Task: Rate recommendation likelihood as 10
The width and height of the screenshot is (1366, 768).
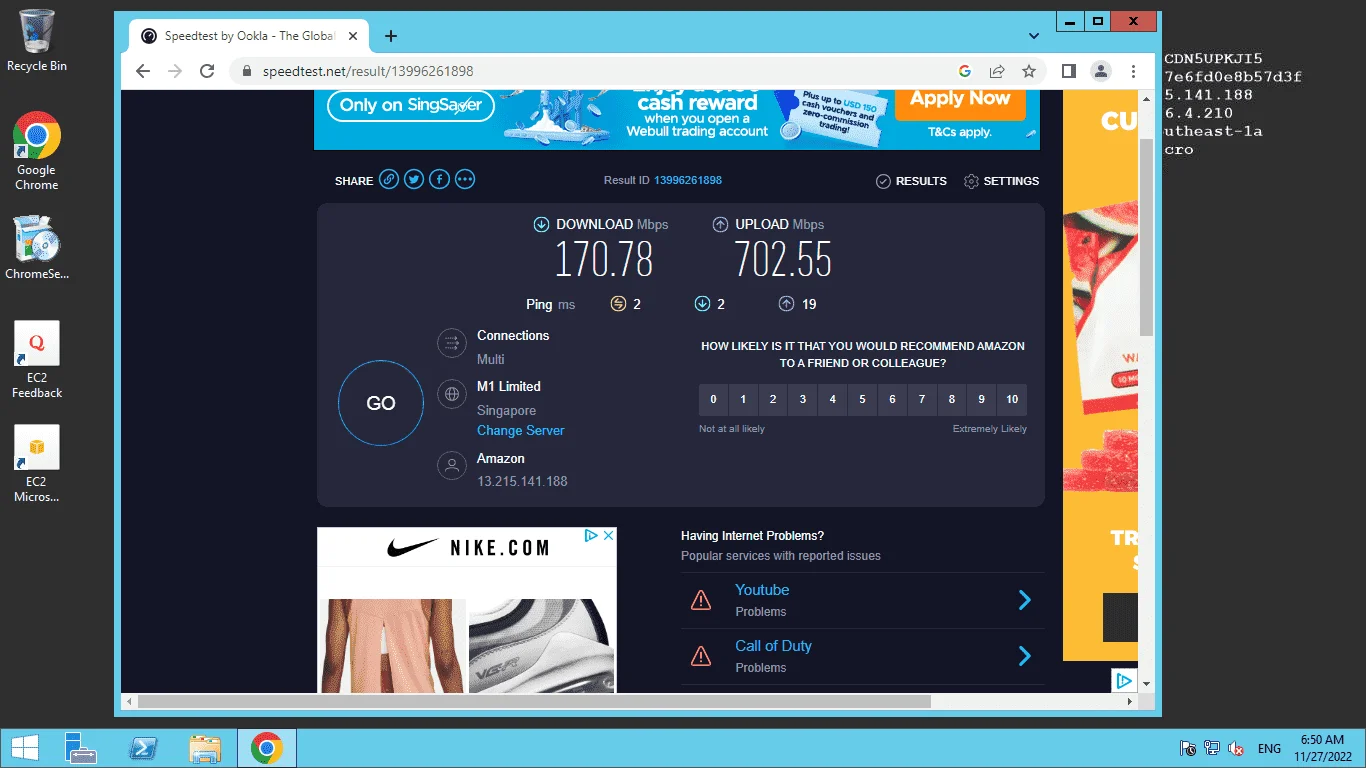Action: coord(1012,399)
